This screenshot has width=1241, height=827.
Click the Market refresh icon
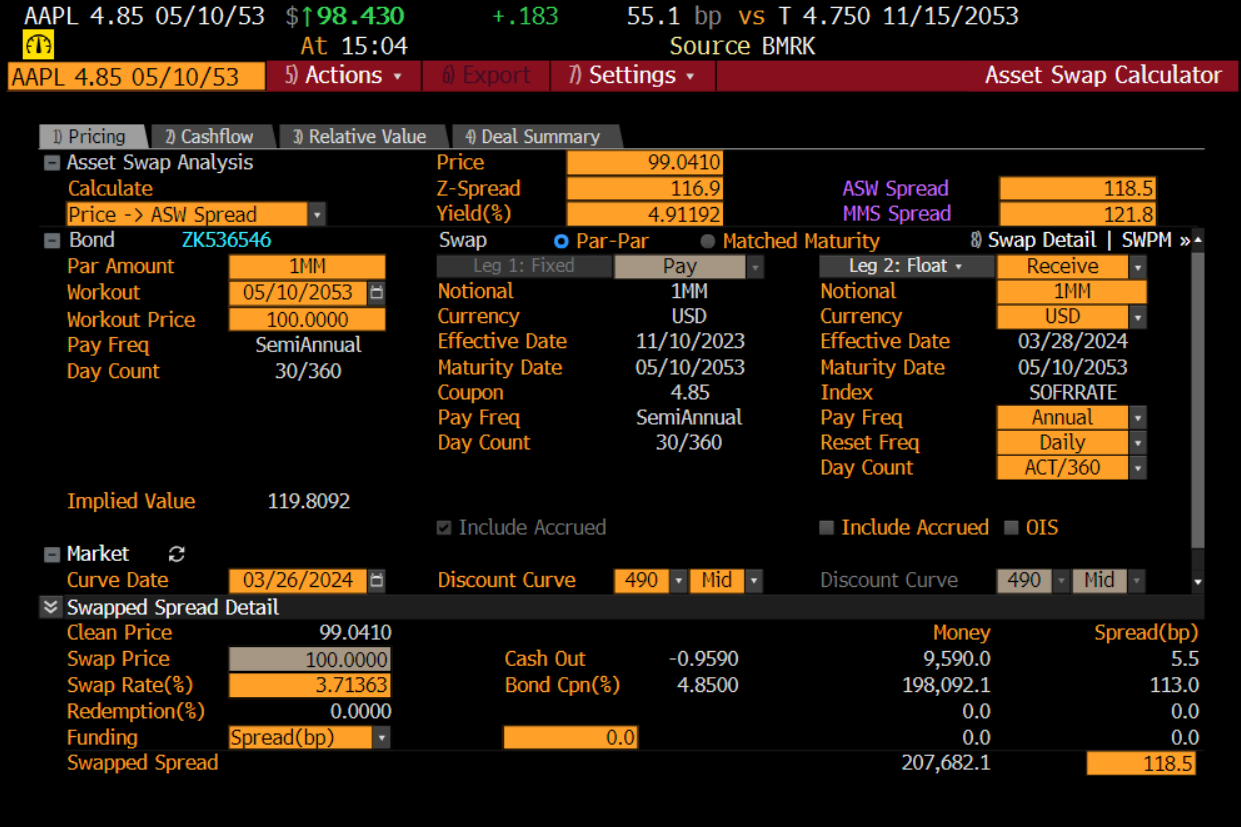177,554
